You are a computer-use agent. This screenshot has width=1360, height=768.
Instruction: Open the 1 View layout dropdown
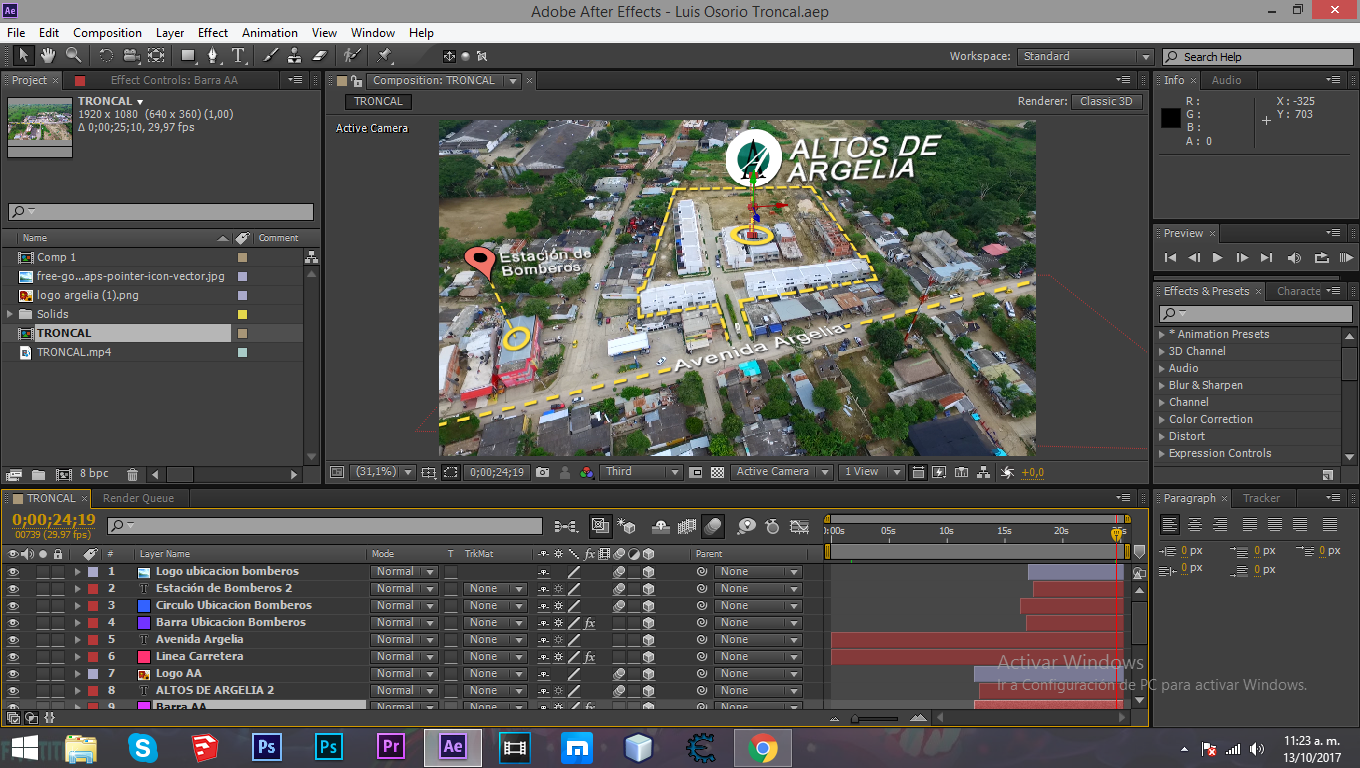(x=871, y=472)
